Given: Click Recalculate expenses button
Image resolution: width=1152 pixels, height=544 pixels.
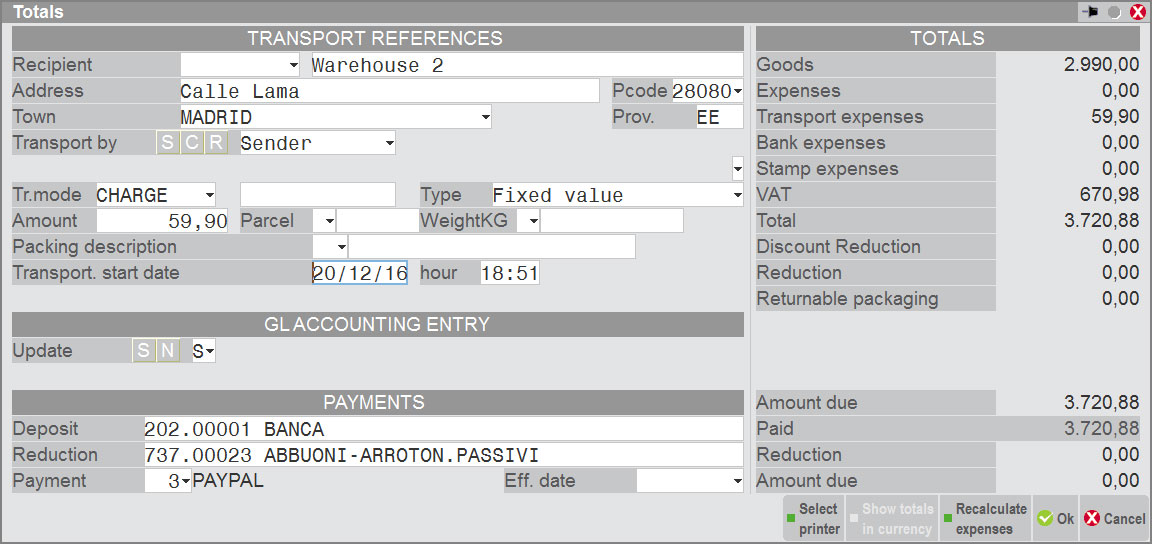Looking at the screenshot, I should (x=984, y=519).
